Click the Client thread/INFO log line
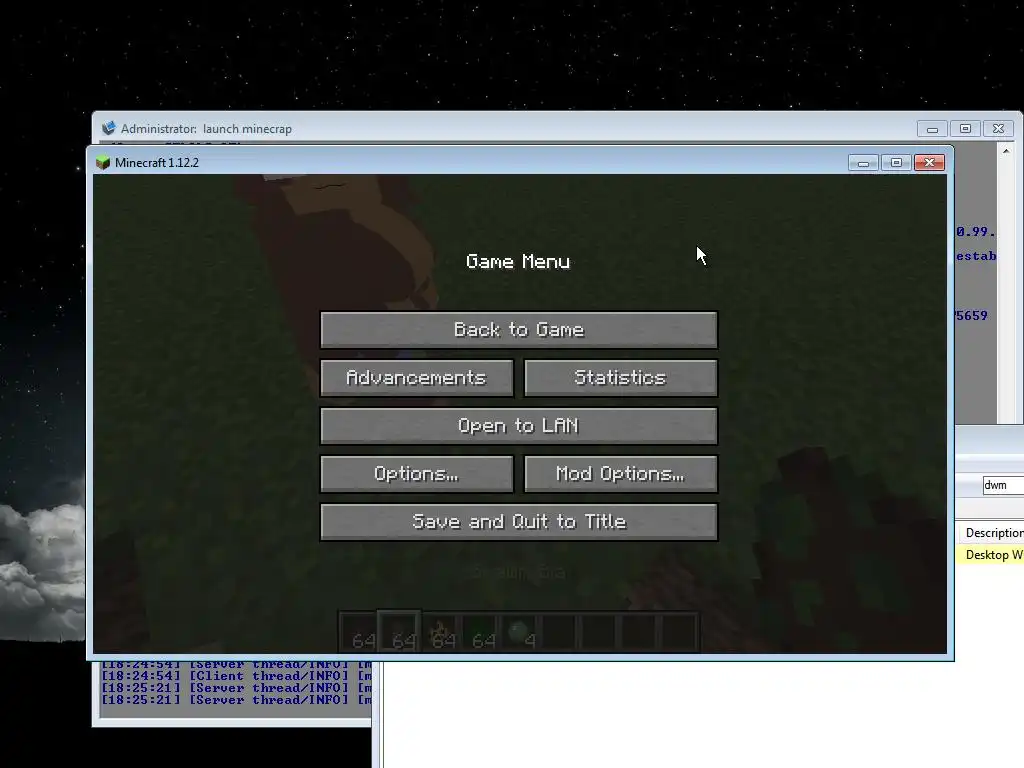The height and width of the screenshot is (768, 1024). (x=236, y=676)
